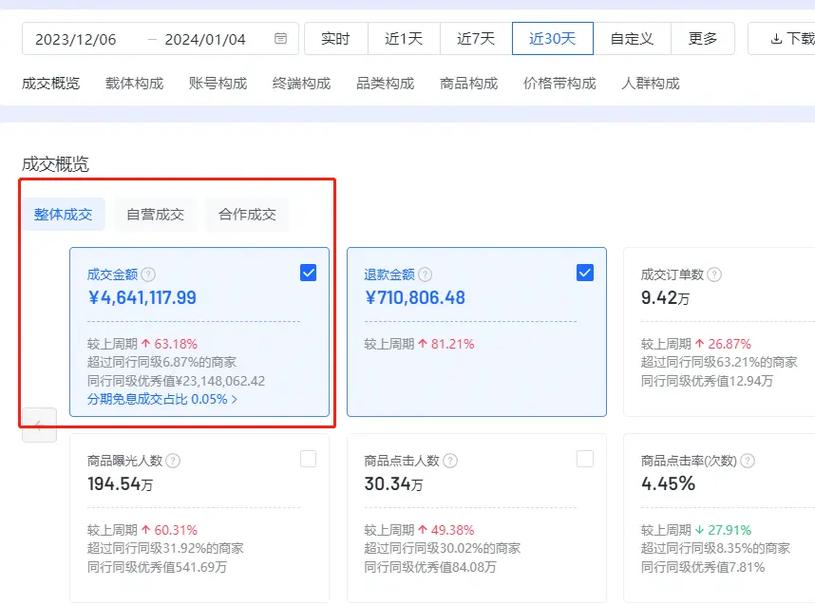Select the 近30天 time range
Viewport: 815px width, 605px height.
(x=553, y=38)
